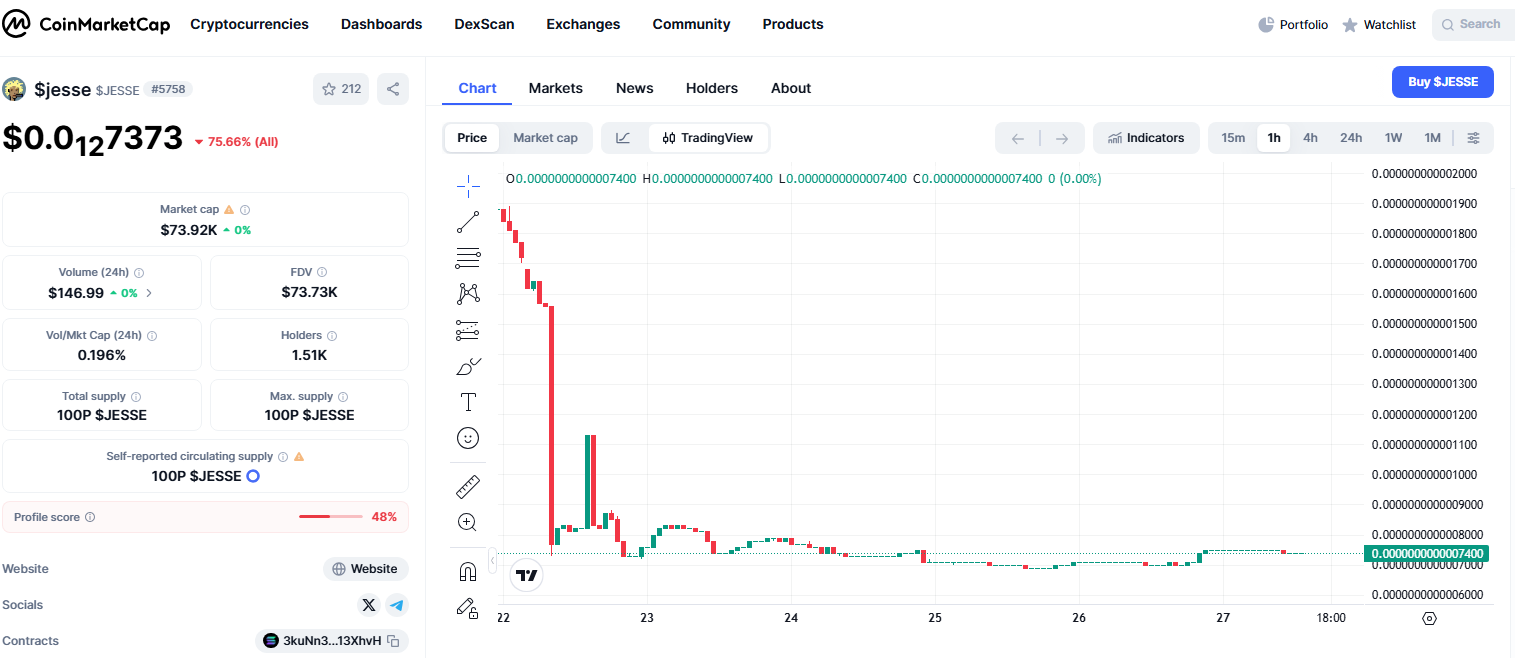Switch to the News tab
1515x658 pixels.
coord(635,88)
